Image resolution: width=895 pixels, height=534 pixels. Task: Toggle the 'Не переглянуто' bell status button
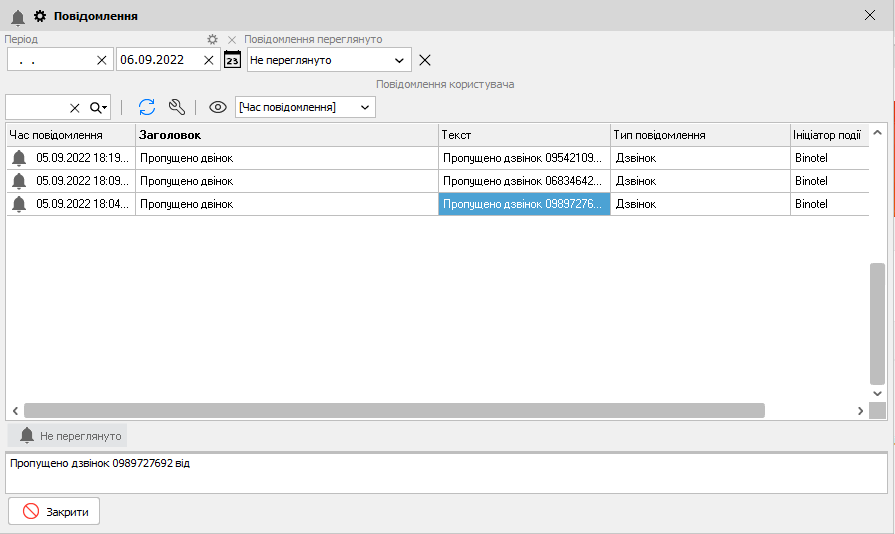68,436
